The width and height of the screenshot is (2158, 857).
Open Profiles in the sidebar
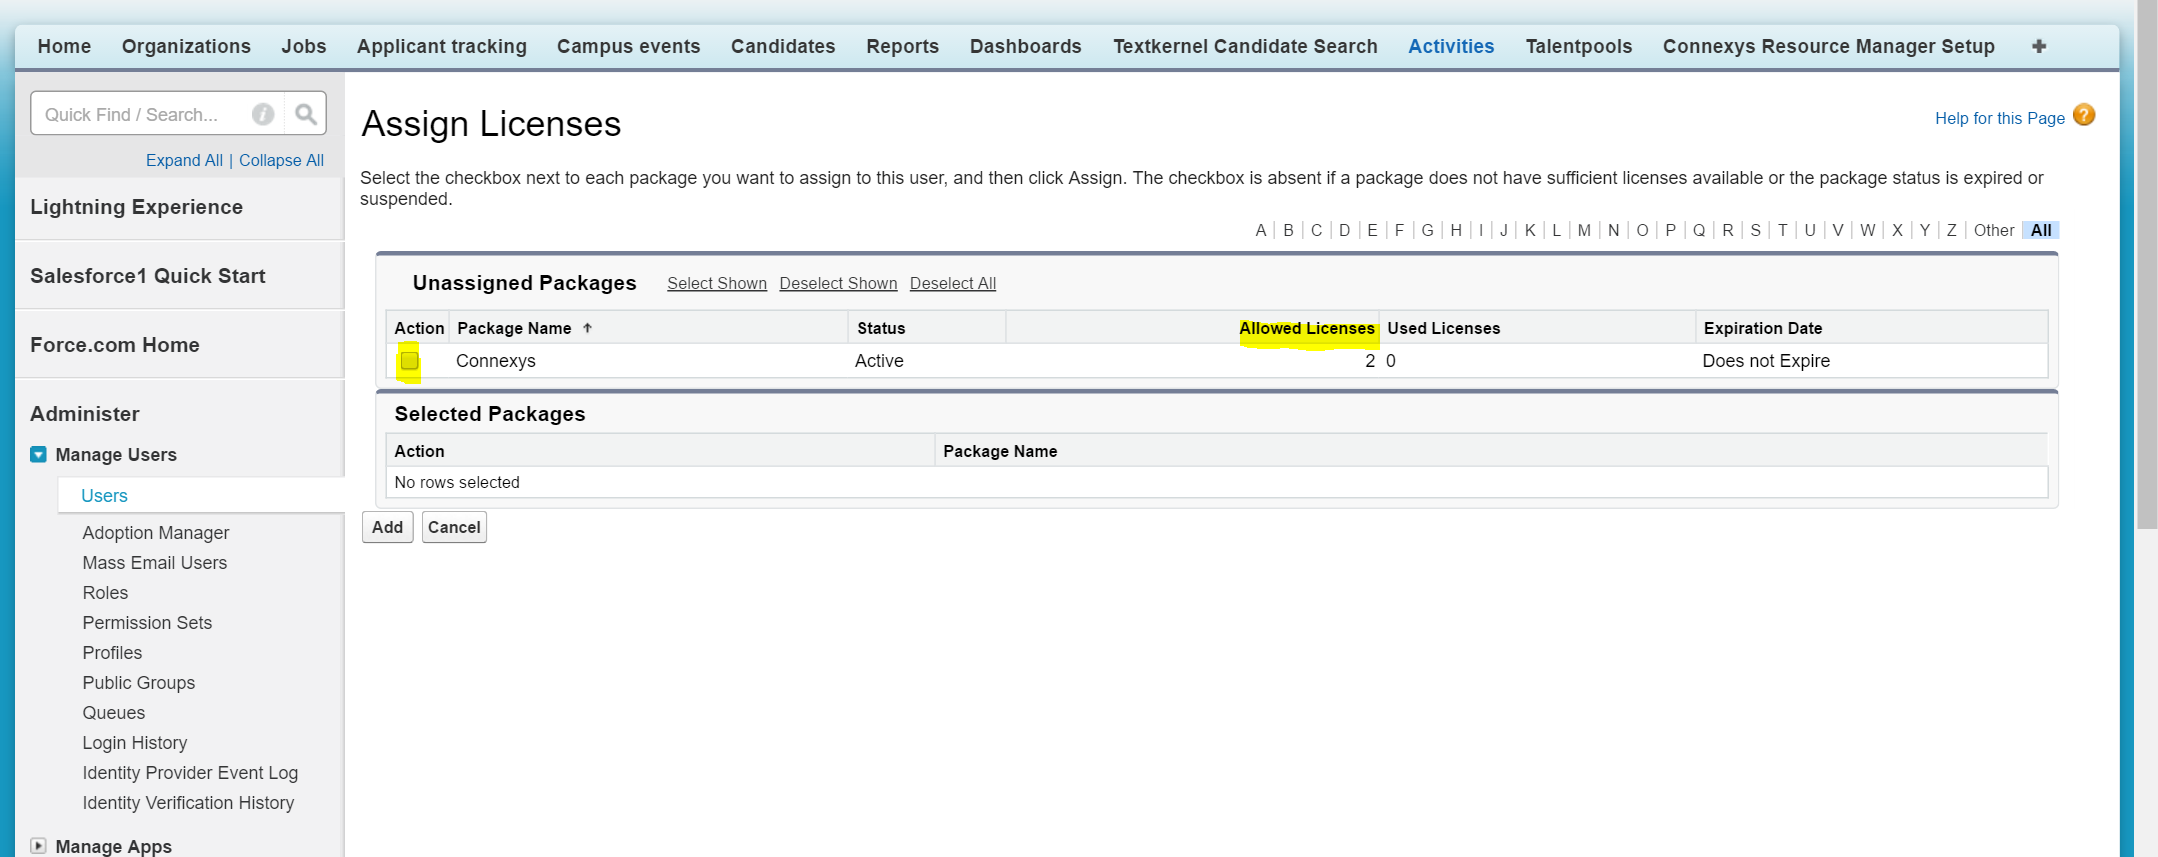[x=112, y=652]
